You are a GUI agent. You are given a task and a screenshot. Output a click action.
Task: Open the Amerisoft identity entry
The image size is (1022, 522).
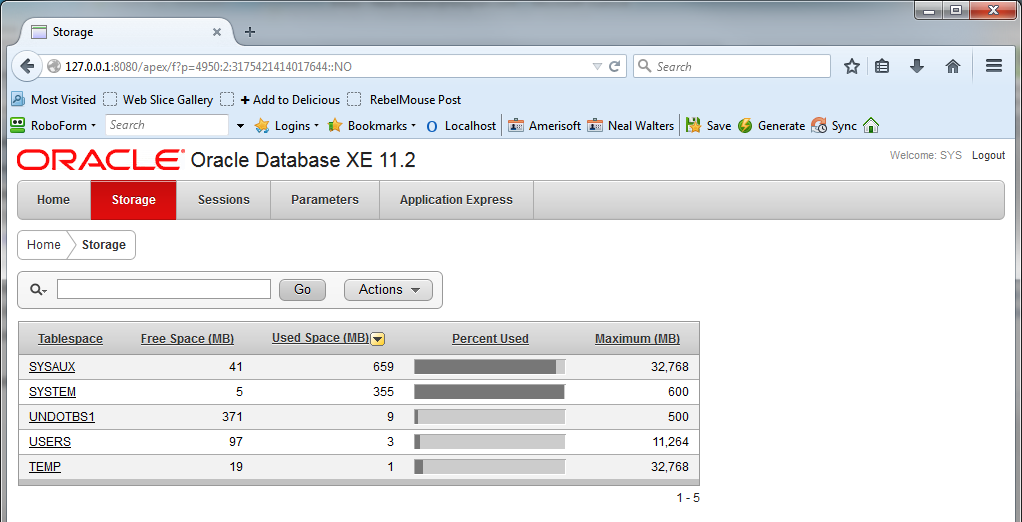click(544, 126)
